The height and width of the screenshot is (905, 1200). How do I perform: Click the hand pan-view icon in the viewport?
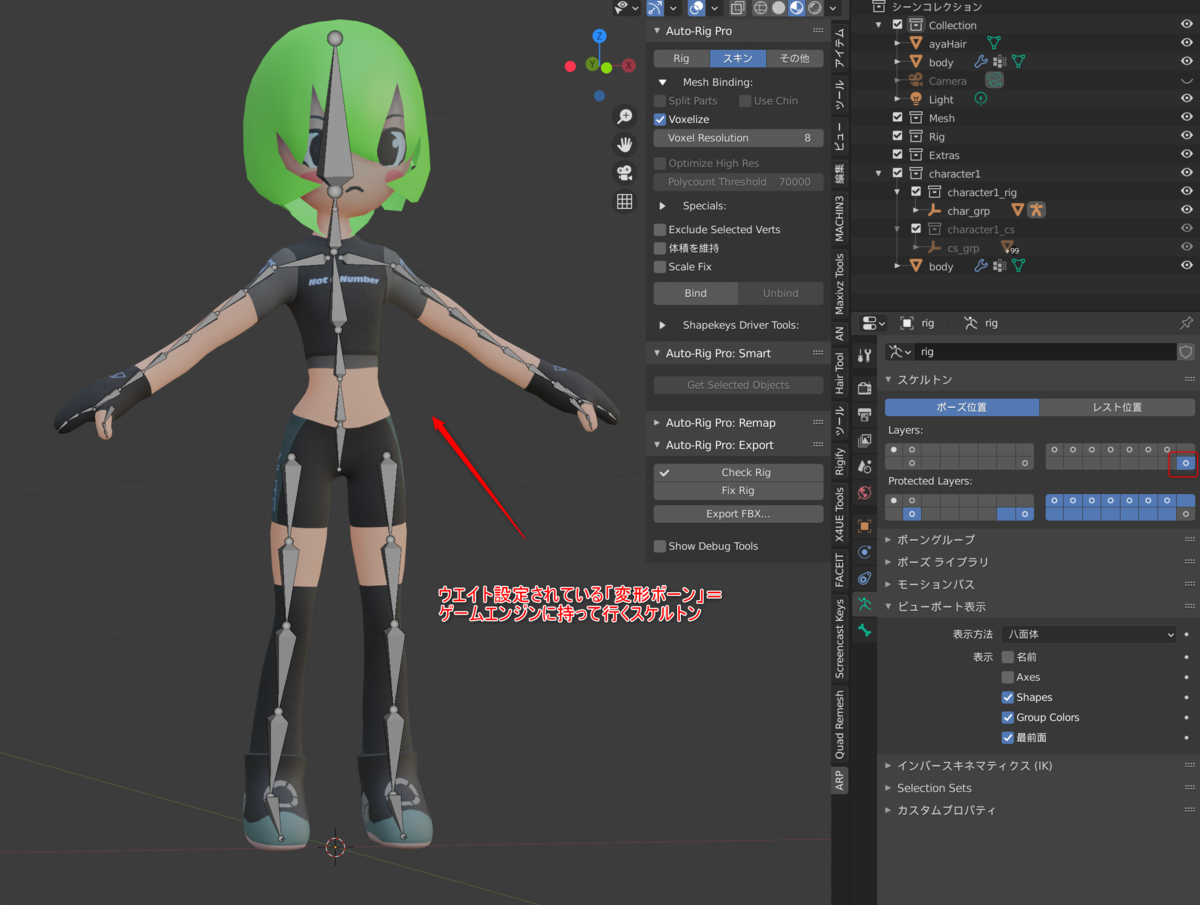[x=625, y=145]
